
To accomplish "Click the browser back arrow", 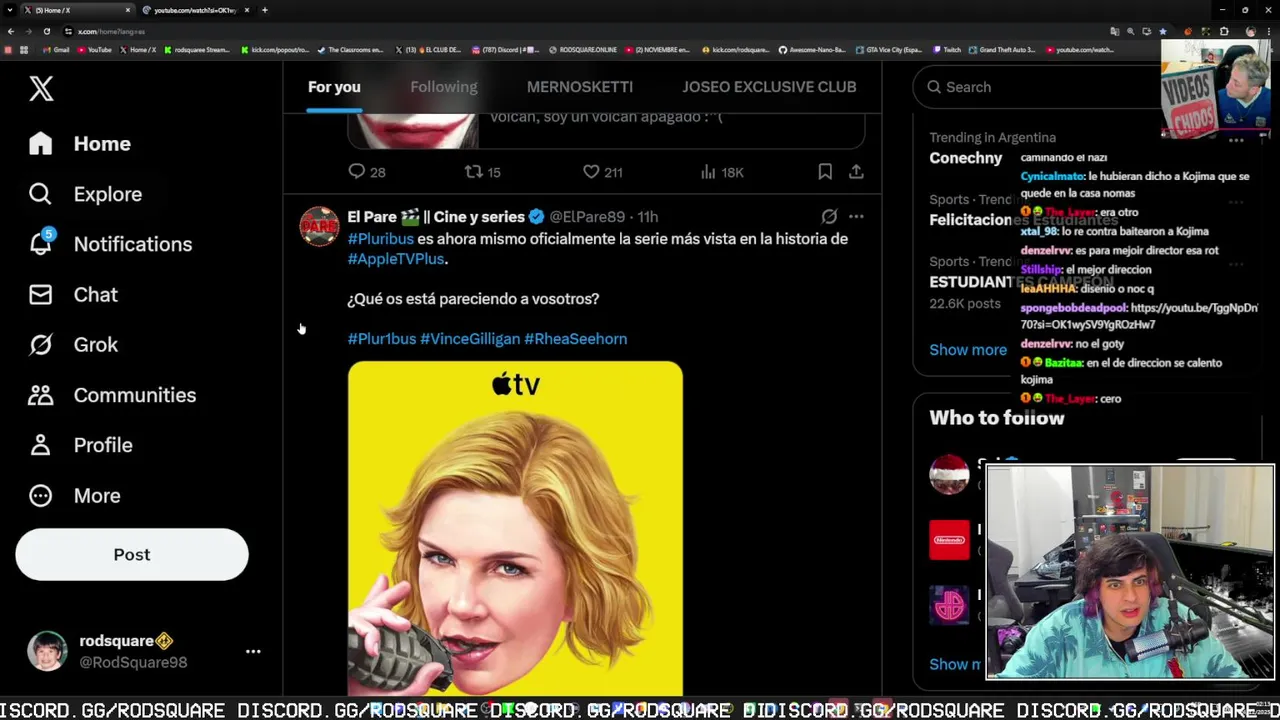I will point(11,32).
